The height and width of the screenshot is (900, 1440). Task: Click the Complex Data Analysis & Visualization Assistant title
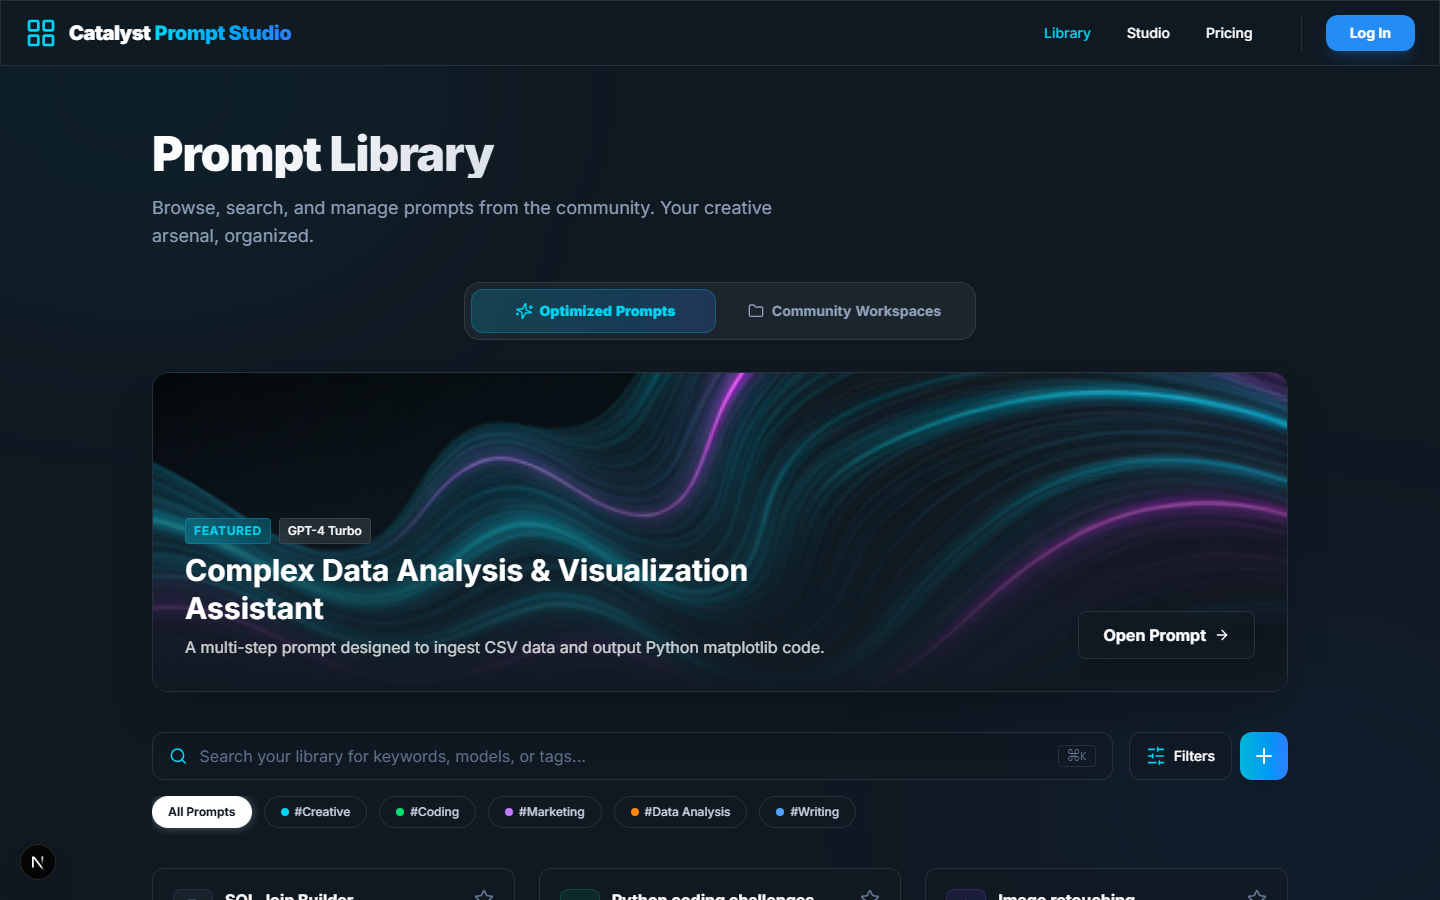click(467, 589)
